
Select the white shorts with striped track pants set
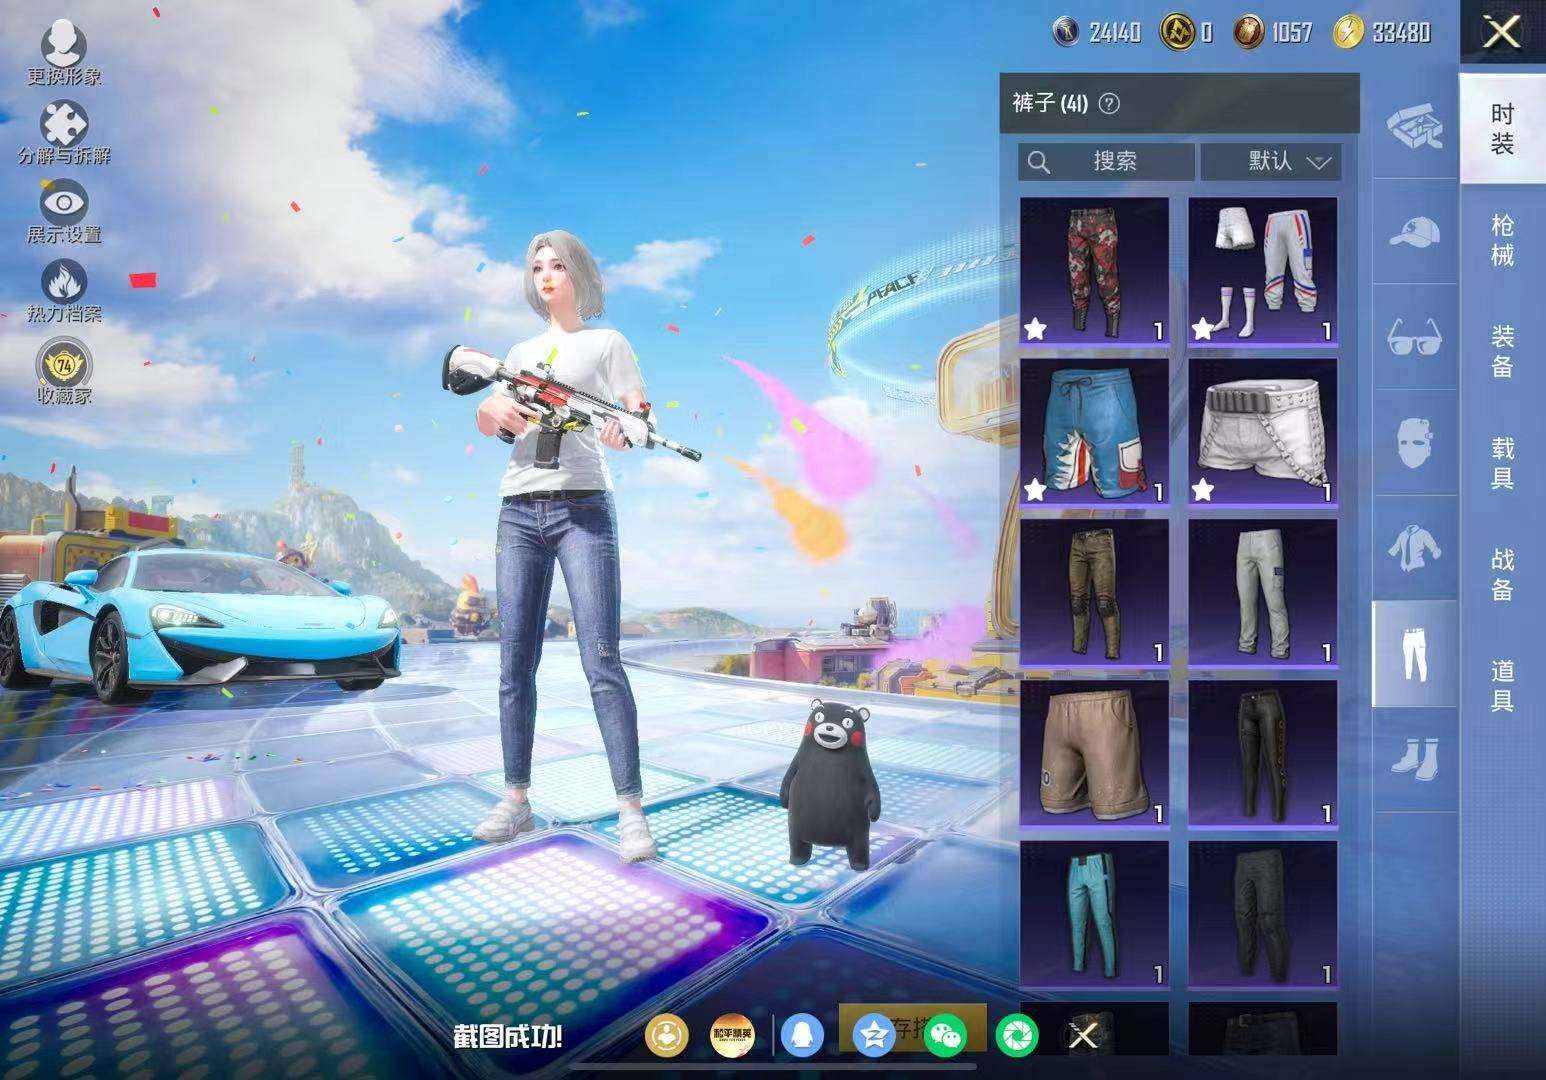[1262, 271]
